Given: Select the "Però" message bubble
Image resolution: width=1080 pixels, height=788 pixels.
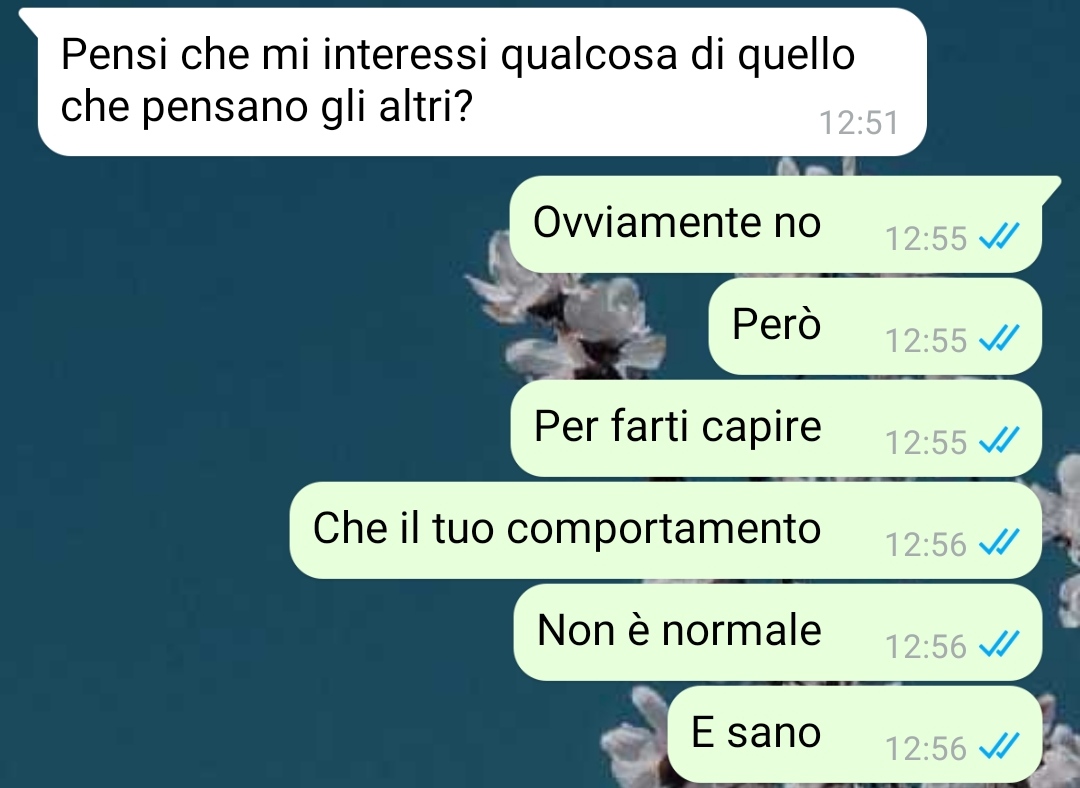Looking at the screenshot, I should tap(875, 326).
